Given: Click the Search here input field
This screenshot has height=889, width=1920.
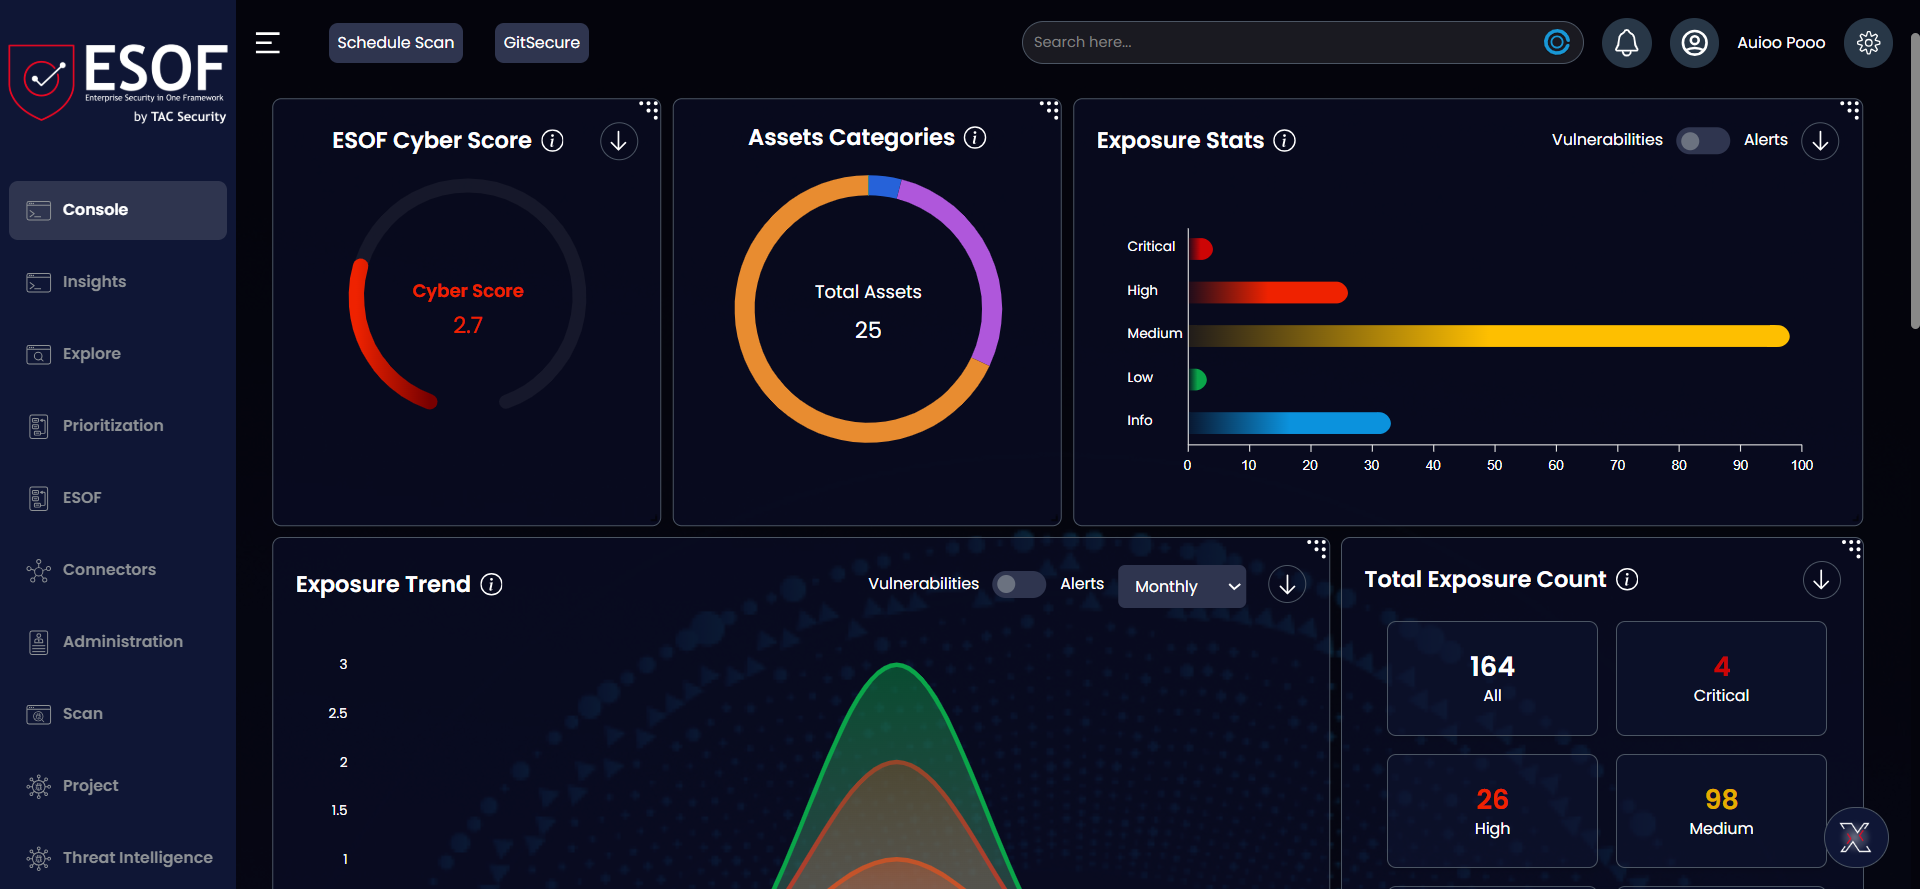Looking at the screenshot, I should 1280,42.
